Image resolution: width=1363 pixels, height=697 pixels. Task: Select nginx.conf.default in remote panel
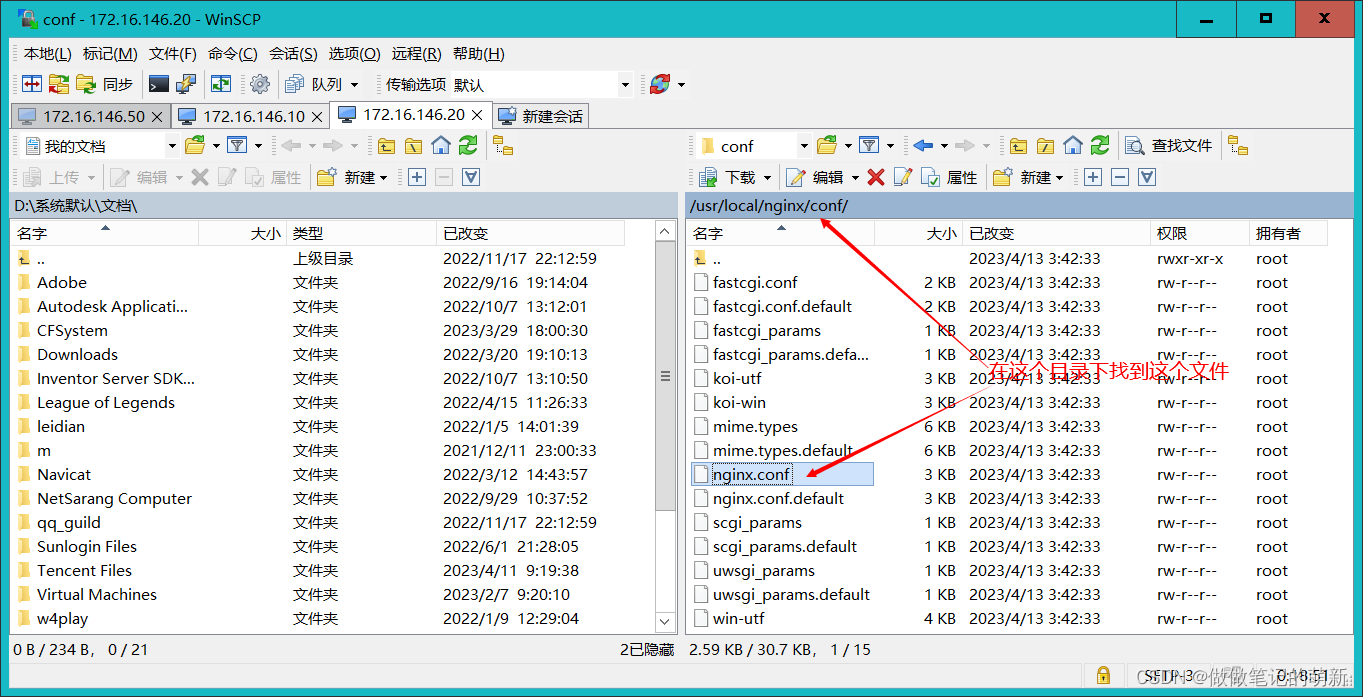click(x=778, y=498)
